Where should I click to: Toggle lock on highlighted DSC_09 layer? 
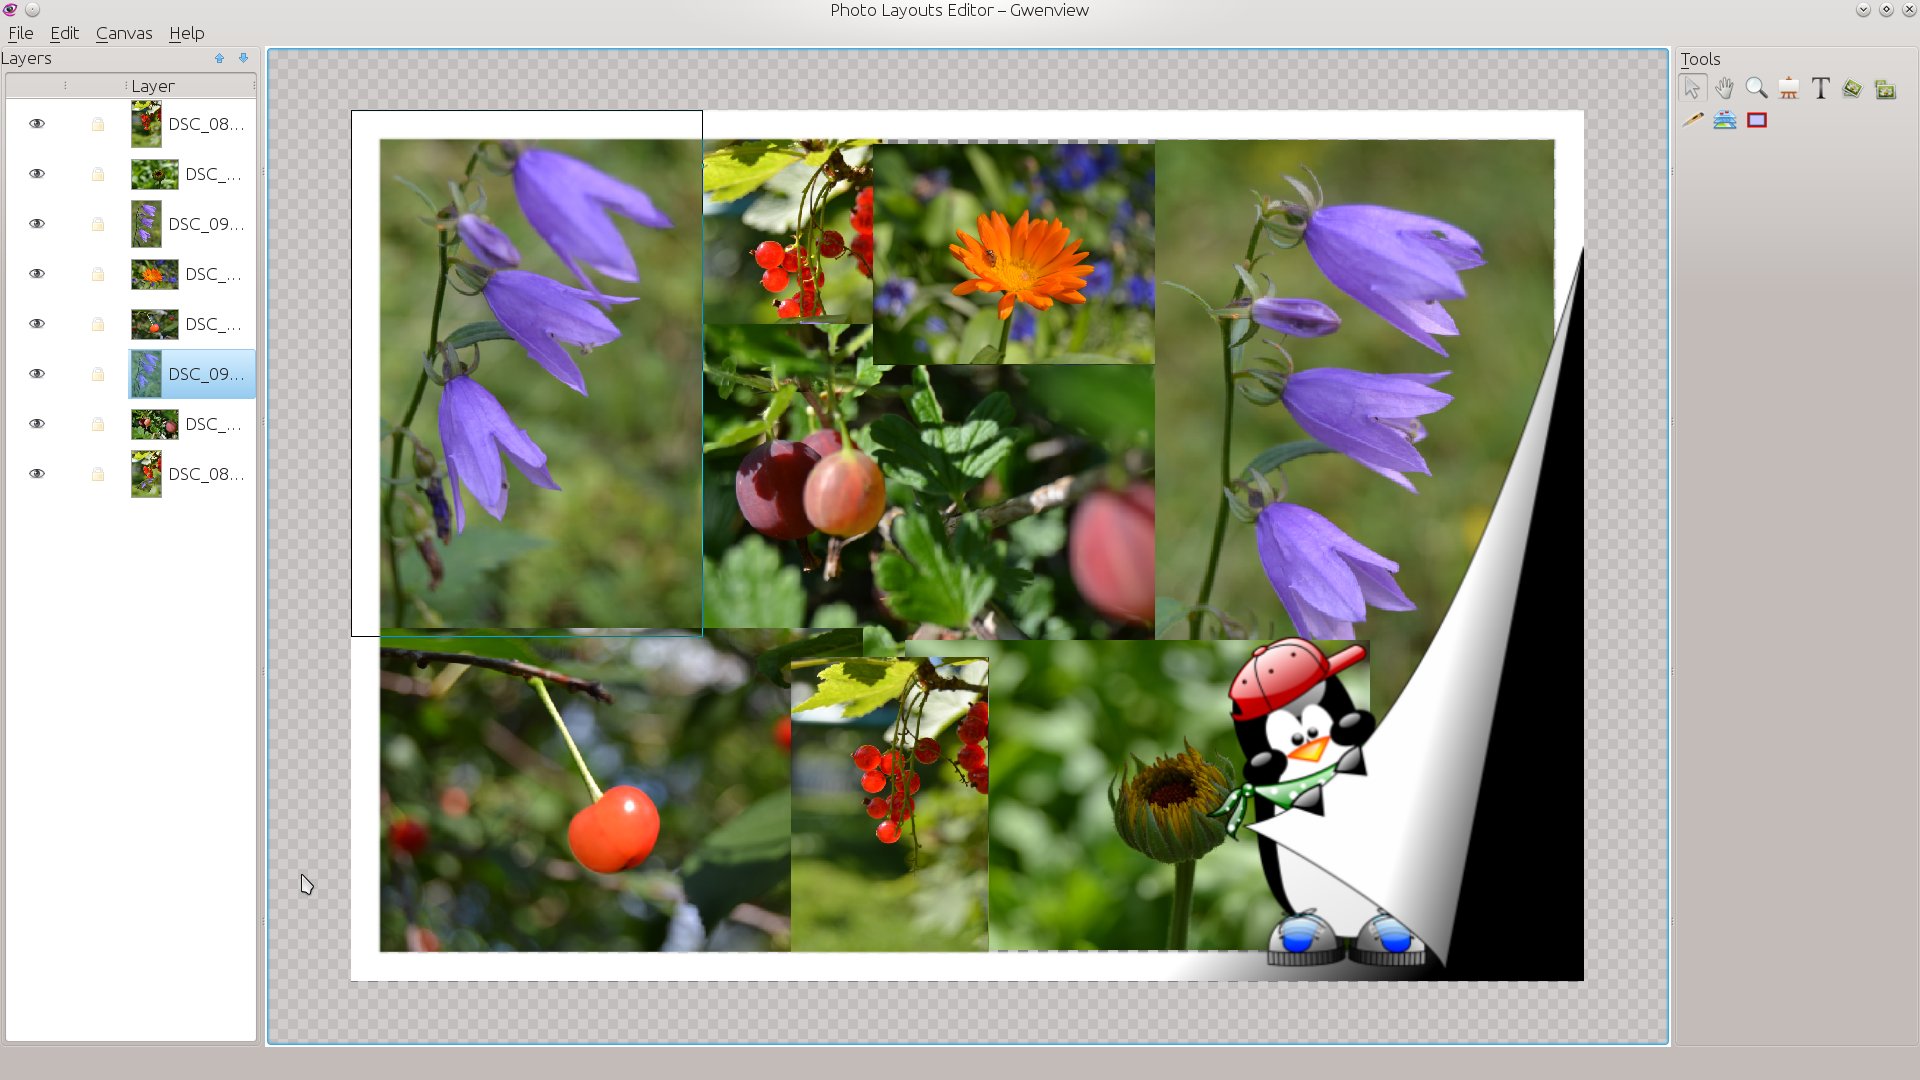coord(98,374)
